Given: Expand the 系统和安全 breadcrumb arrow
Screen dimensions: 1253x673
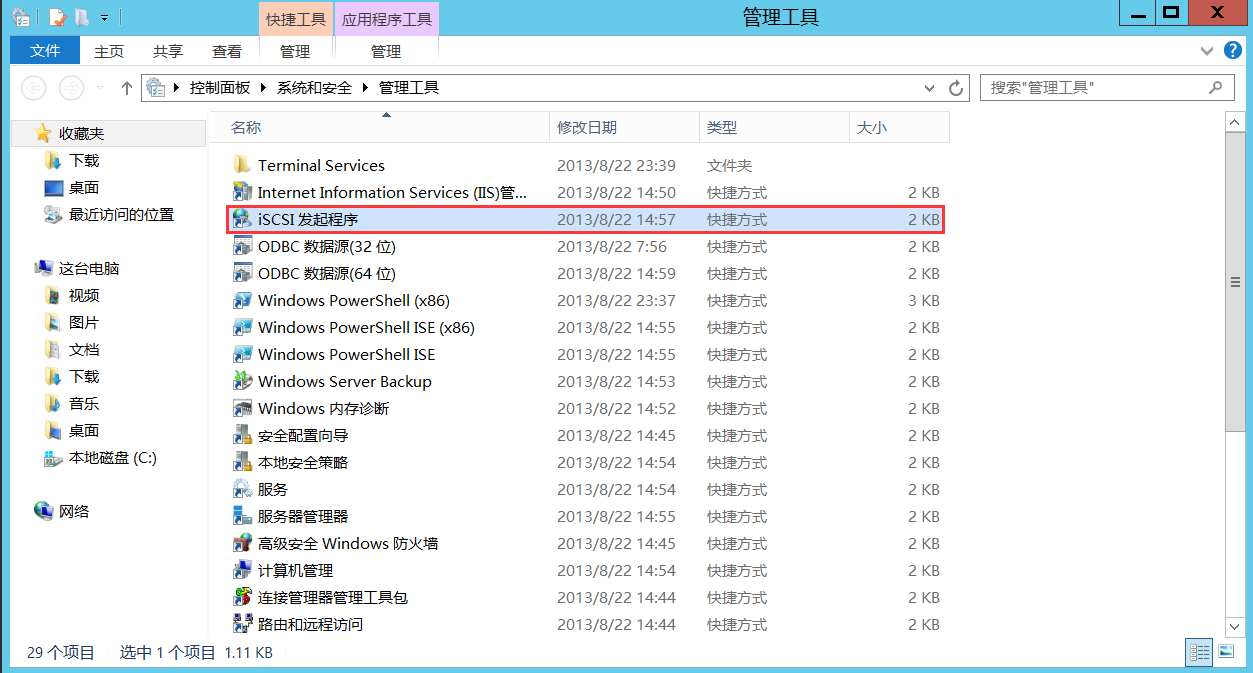Looking at the screenshot, I should tap(365, 88).
